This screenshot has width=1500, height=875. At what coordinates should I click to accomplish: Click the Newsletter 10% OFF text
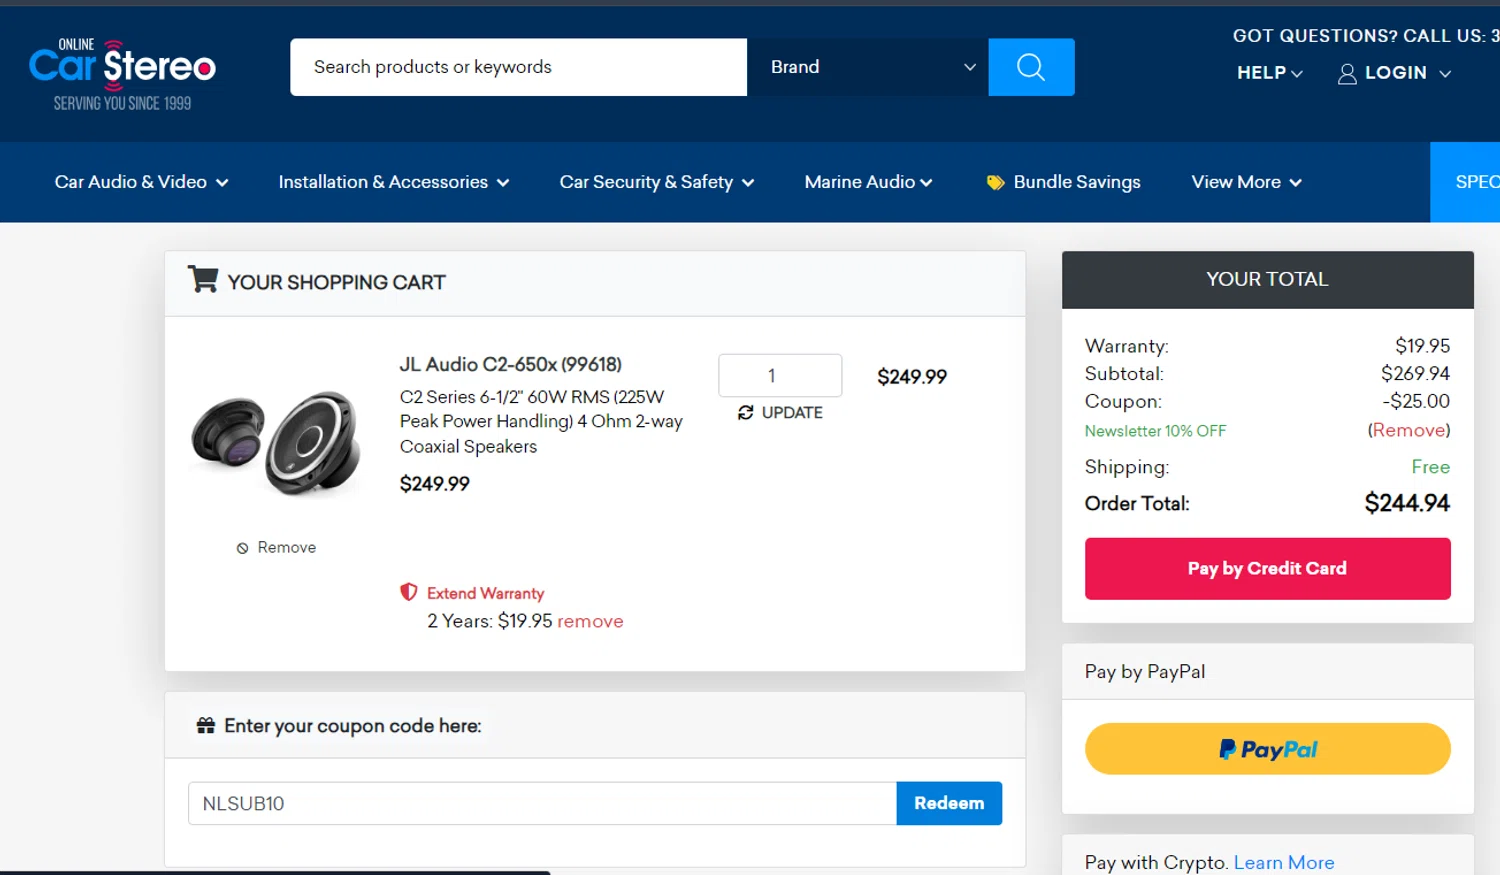[x=1155, y=431]
